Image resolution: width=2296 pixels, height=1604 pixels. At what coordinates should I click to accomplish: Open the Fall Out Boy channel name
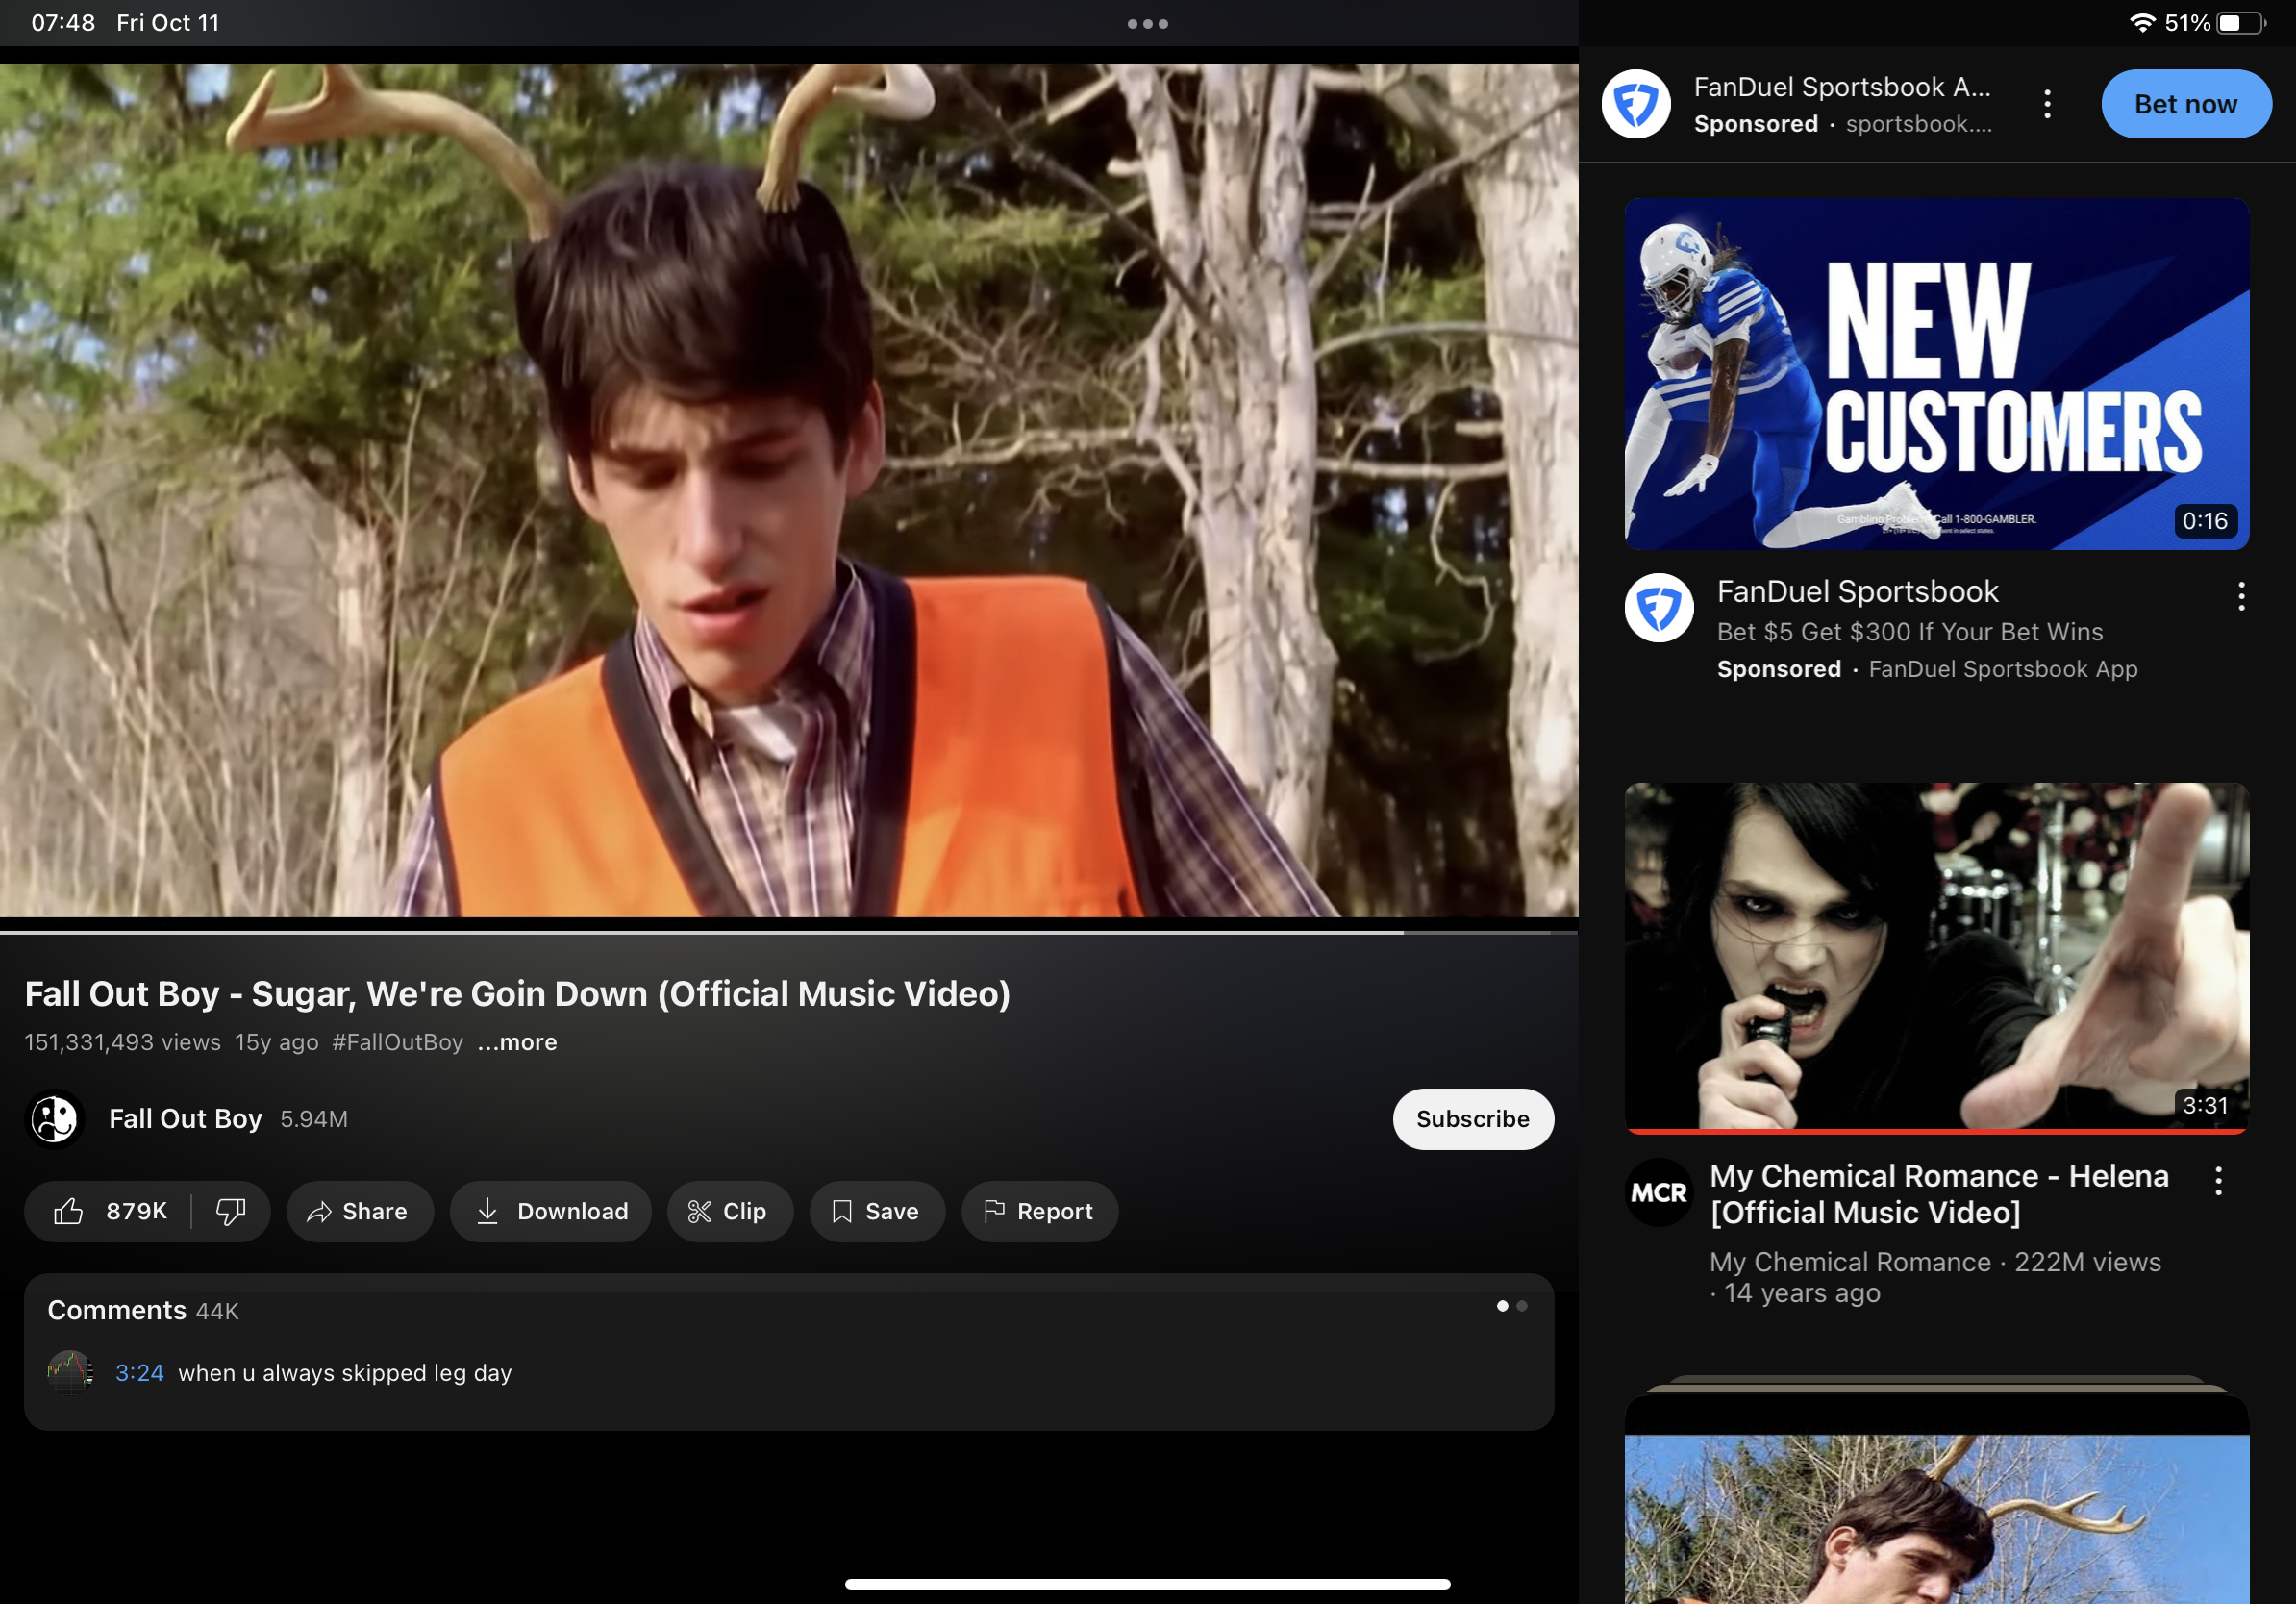185,1118
